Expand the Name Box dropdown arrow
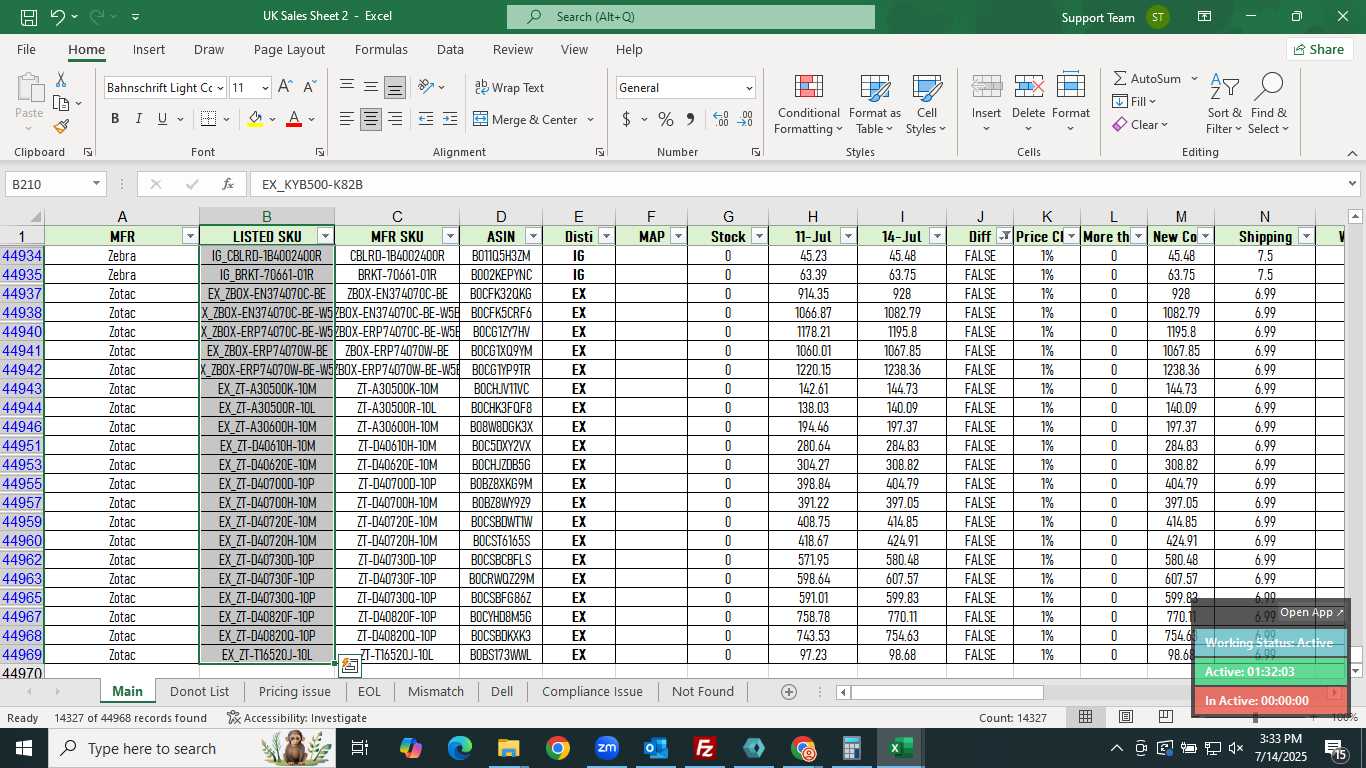 point(97,184)
